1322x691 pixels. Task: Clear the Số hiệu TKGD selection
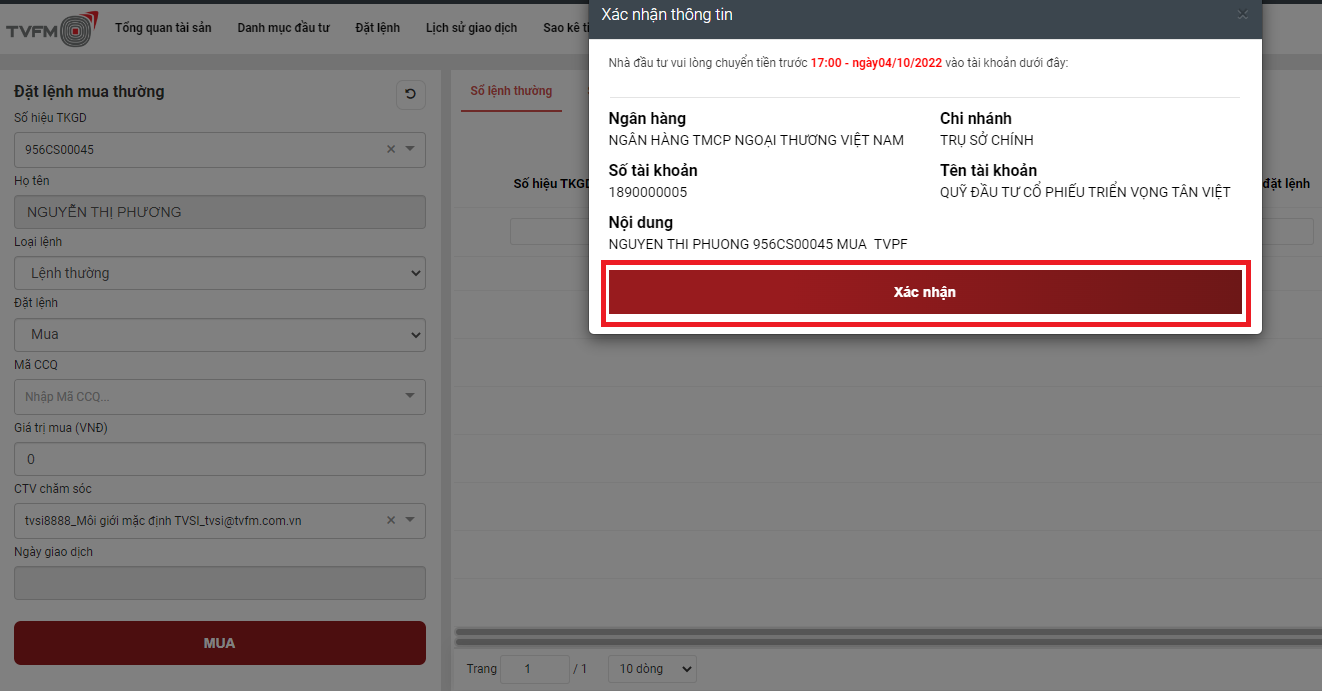(x=391, y=150)
